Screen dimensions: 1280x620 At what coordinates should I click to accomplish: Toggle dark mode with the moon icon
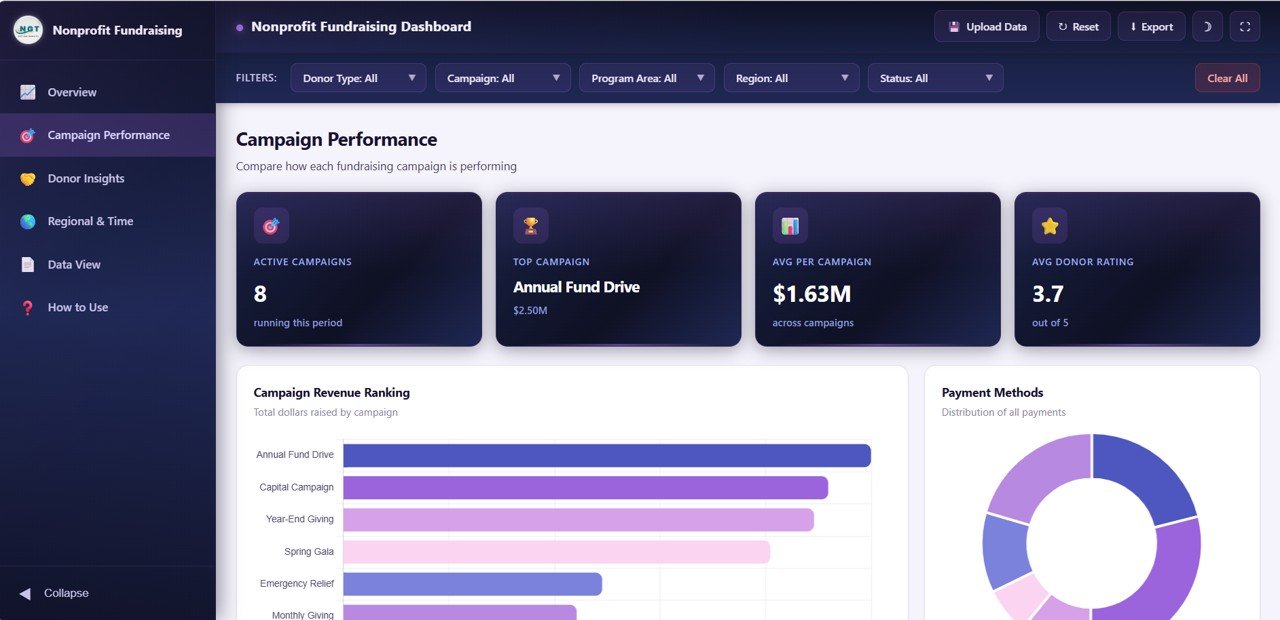point(1207,26)
